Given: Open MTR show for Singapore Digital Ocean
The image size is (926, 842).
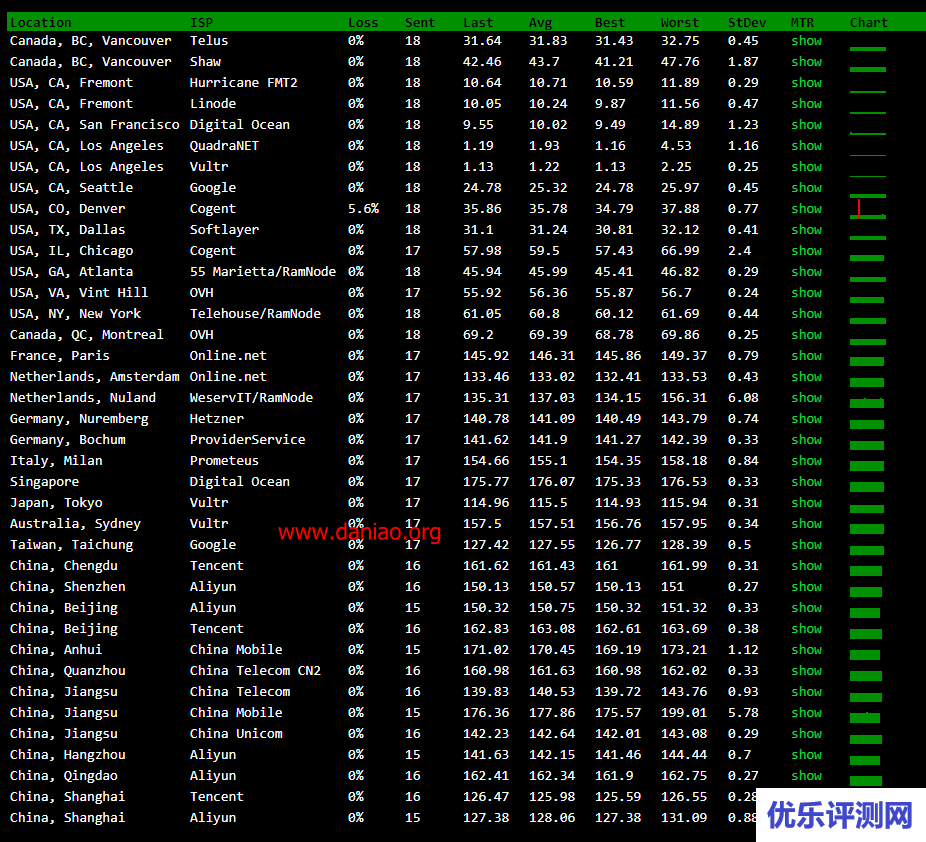Looking at the screenshot, I should tap(806, 482).
